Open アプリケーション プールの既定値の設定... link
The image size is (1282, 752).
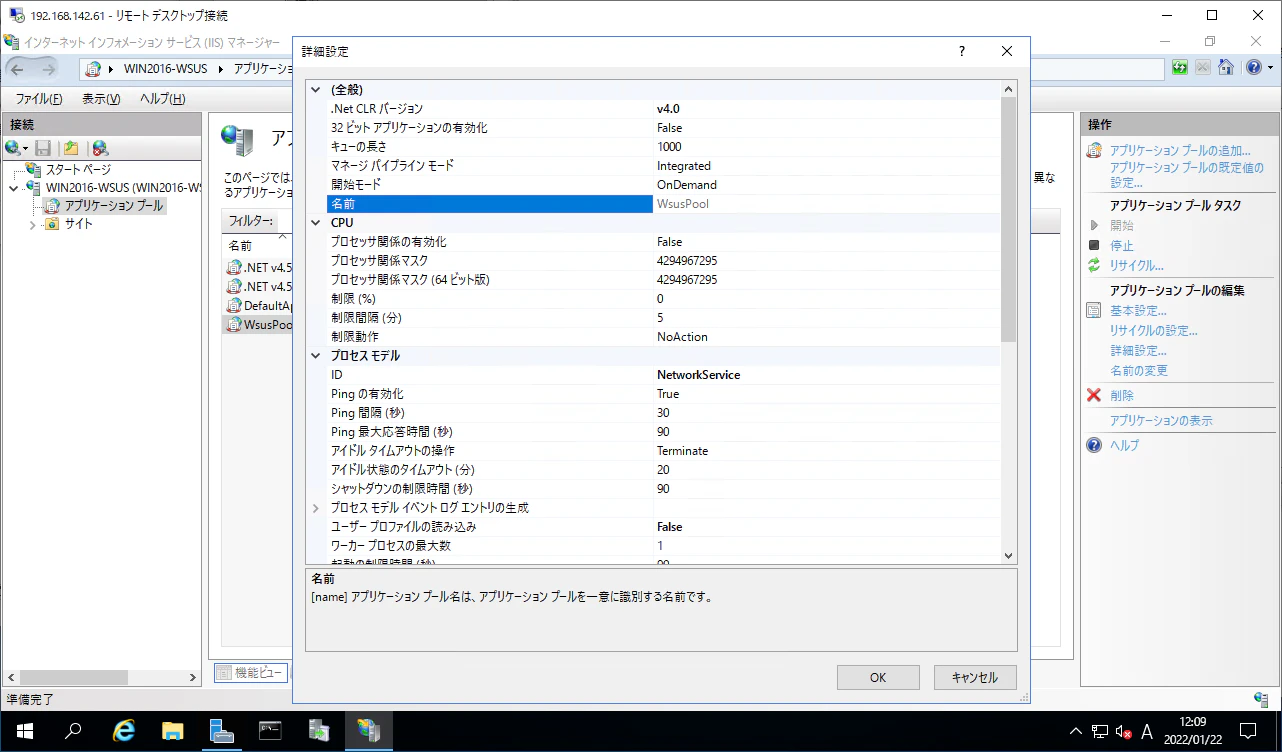(x=1186, y=175)
